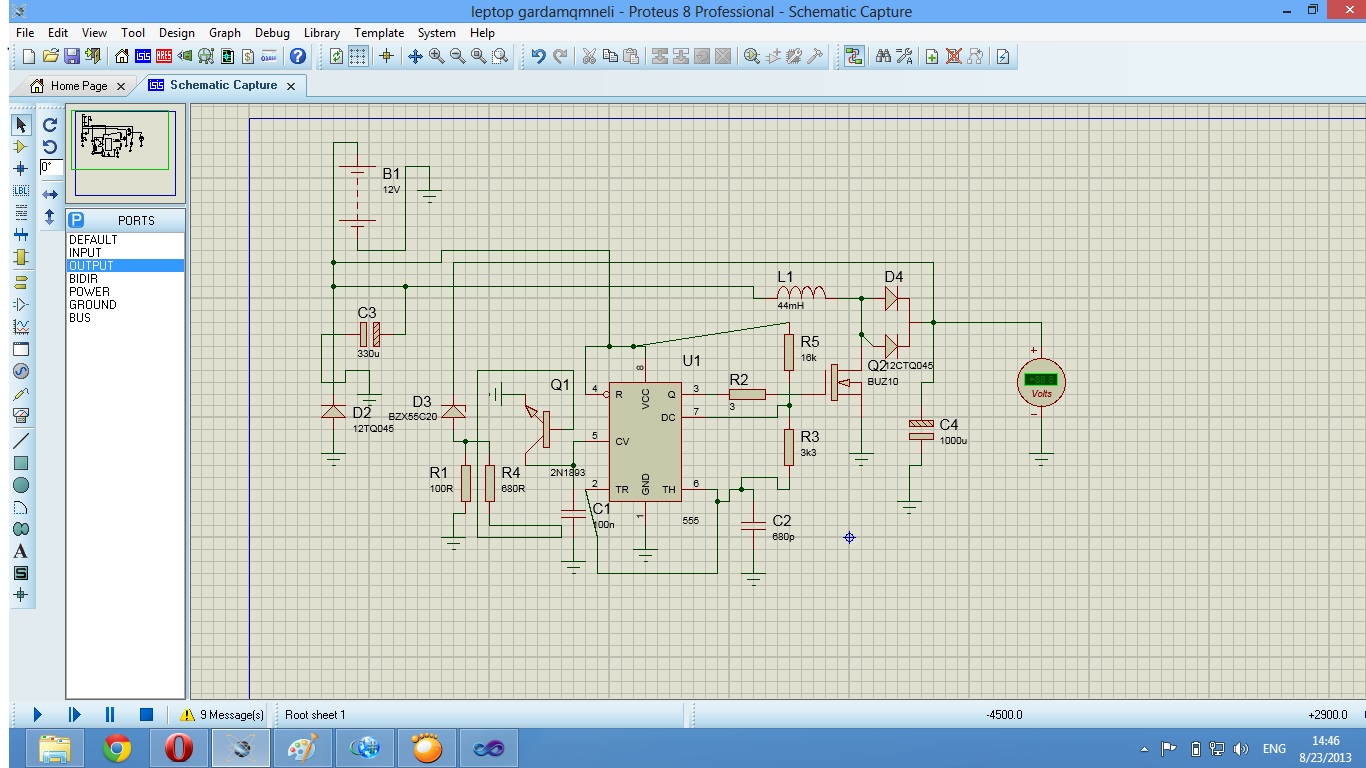
Task: Choose the 2D graphics text tool
Action: [x=21, y=551]
